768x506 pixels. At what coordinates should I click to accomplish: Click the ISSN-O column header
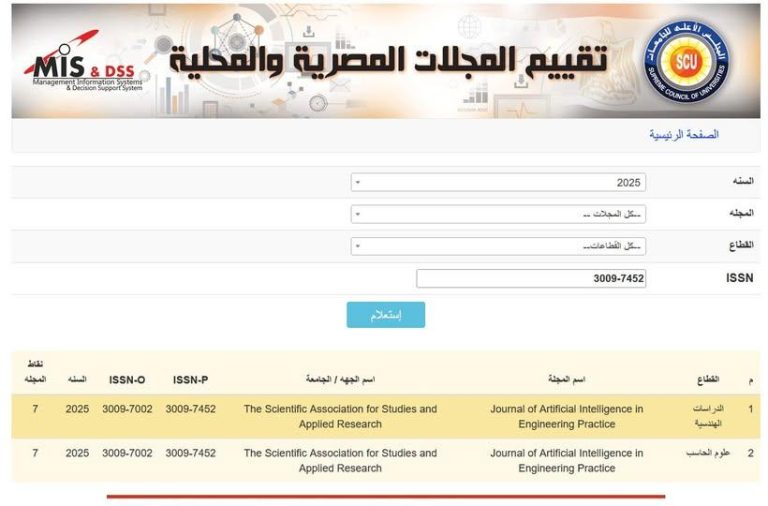[x=127, y=380]
